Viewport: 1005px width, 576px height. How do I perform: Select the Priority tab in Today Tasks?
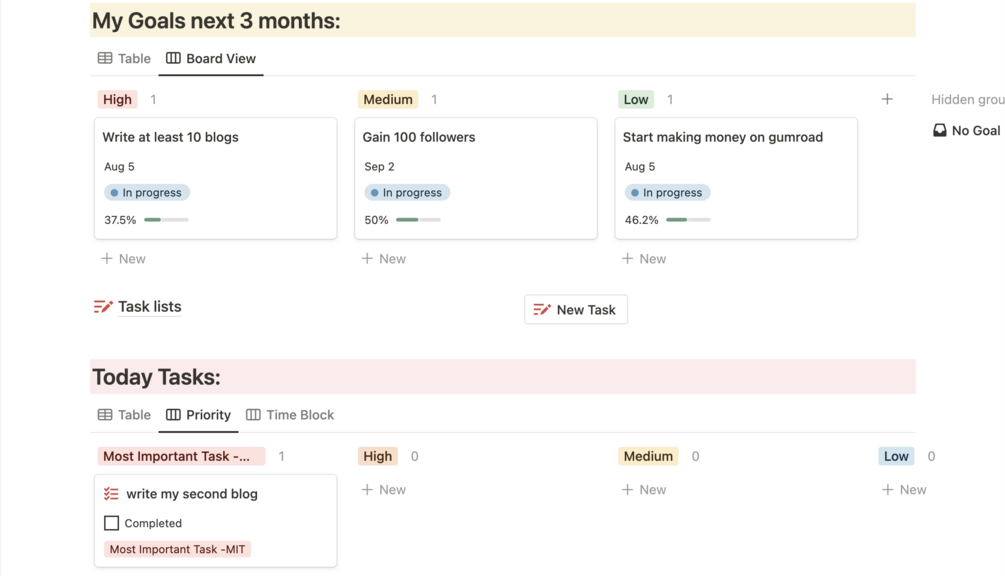point(198,415)
